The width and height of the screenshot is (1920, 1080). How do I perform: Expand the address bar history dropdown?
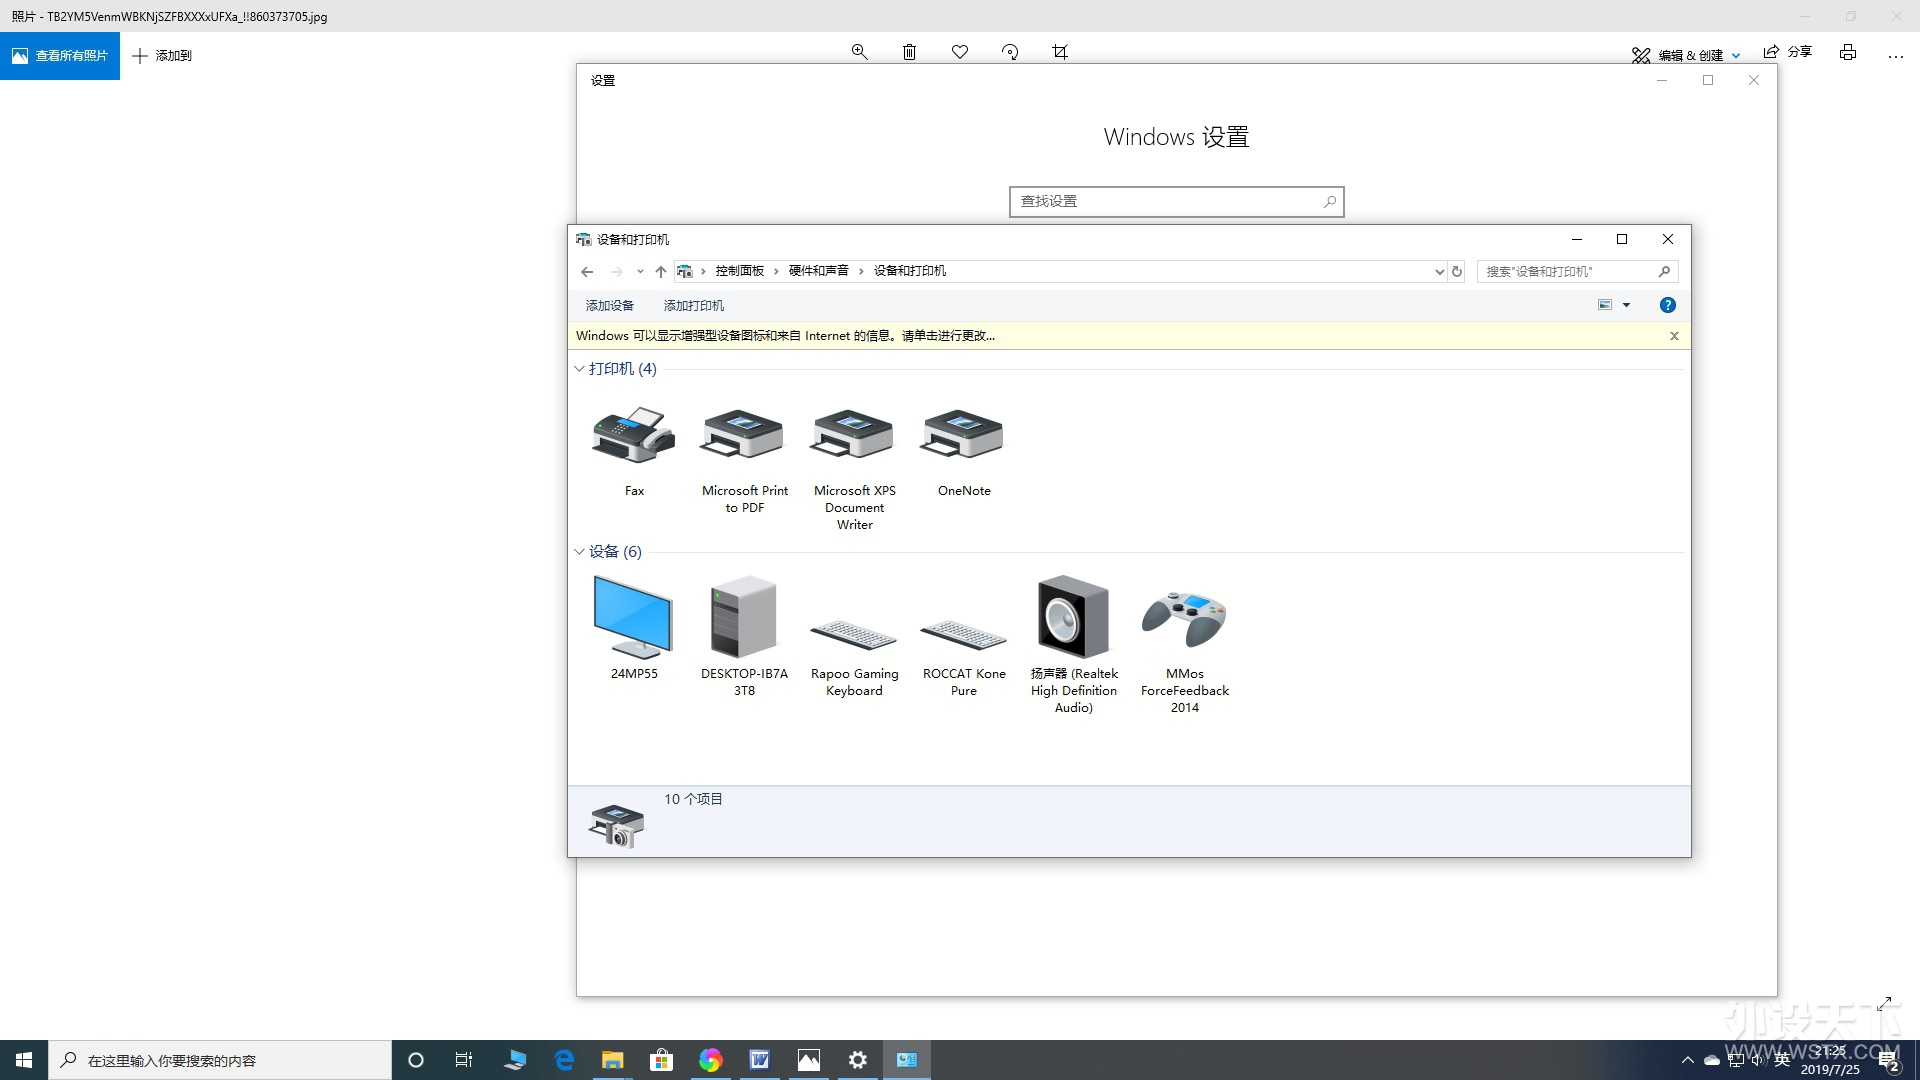1439,271
